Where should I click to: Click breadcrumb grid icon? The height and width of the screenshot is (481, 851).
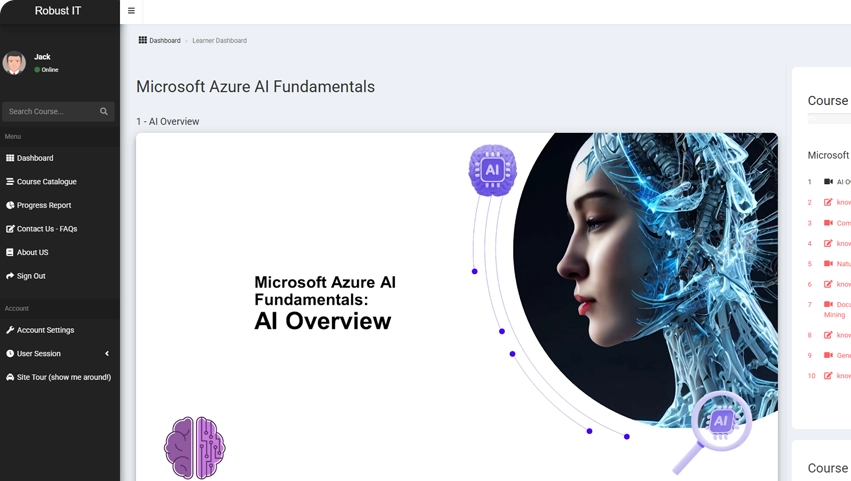(143, 40)
